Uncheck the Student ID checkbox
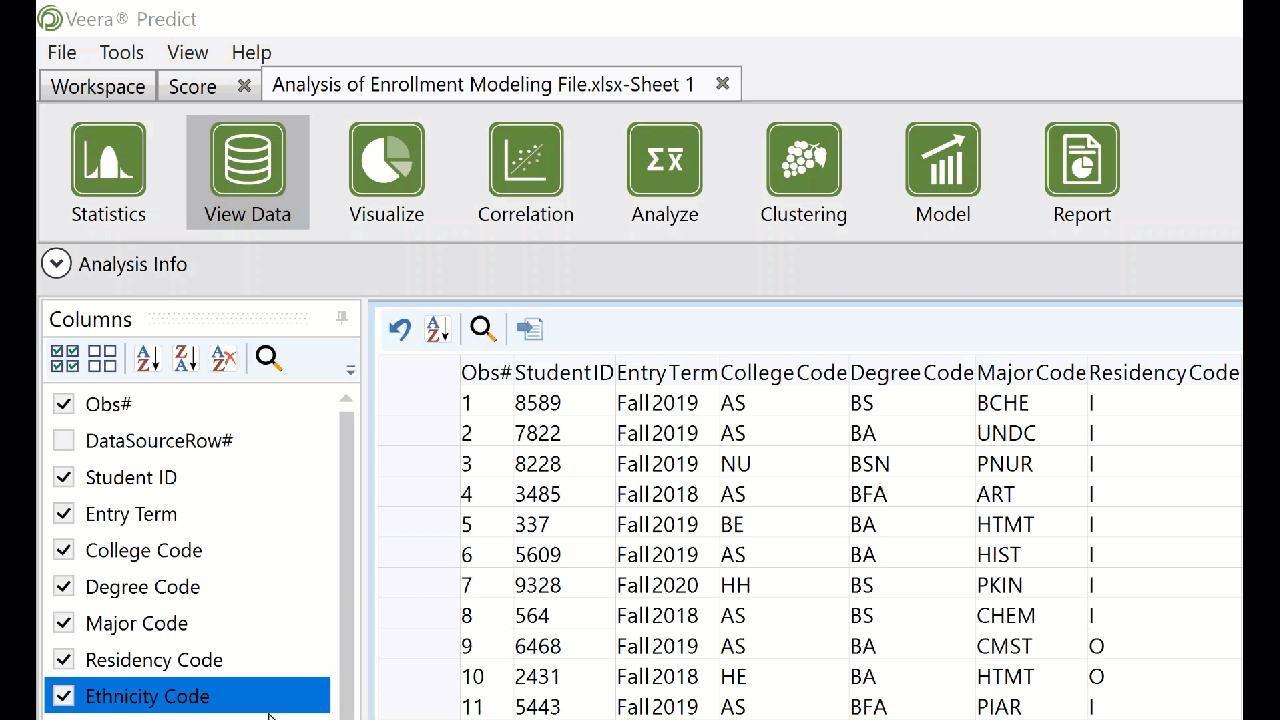1280x720 pixels. tap(64, 477)
